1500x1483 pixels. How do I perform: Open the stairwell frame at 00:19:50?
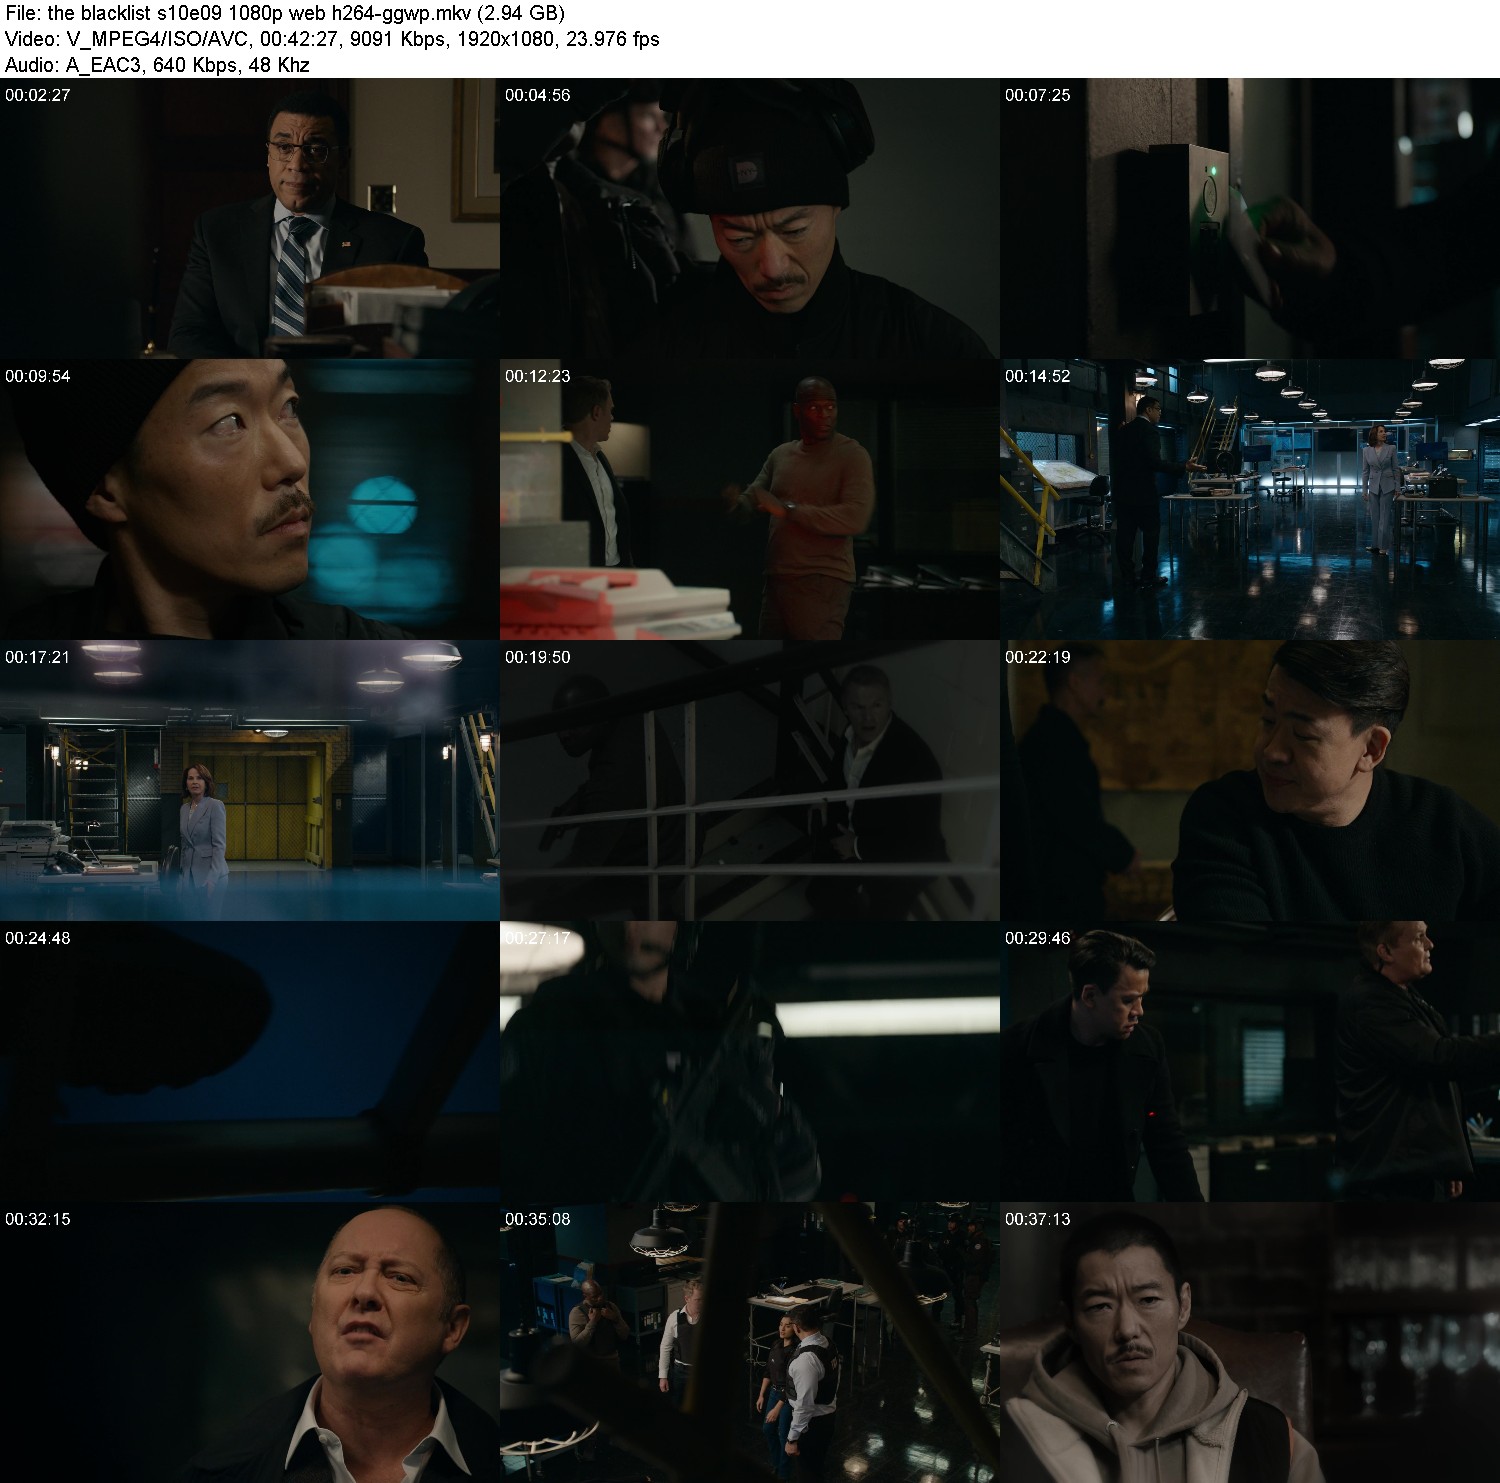pos(750,780)
